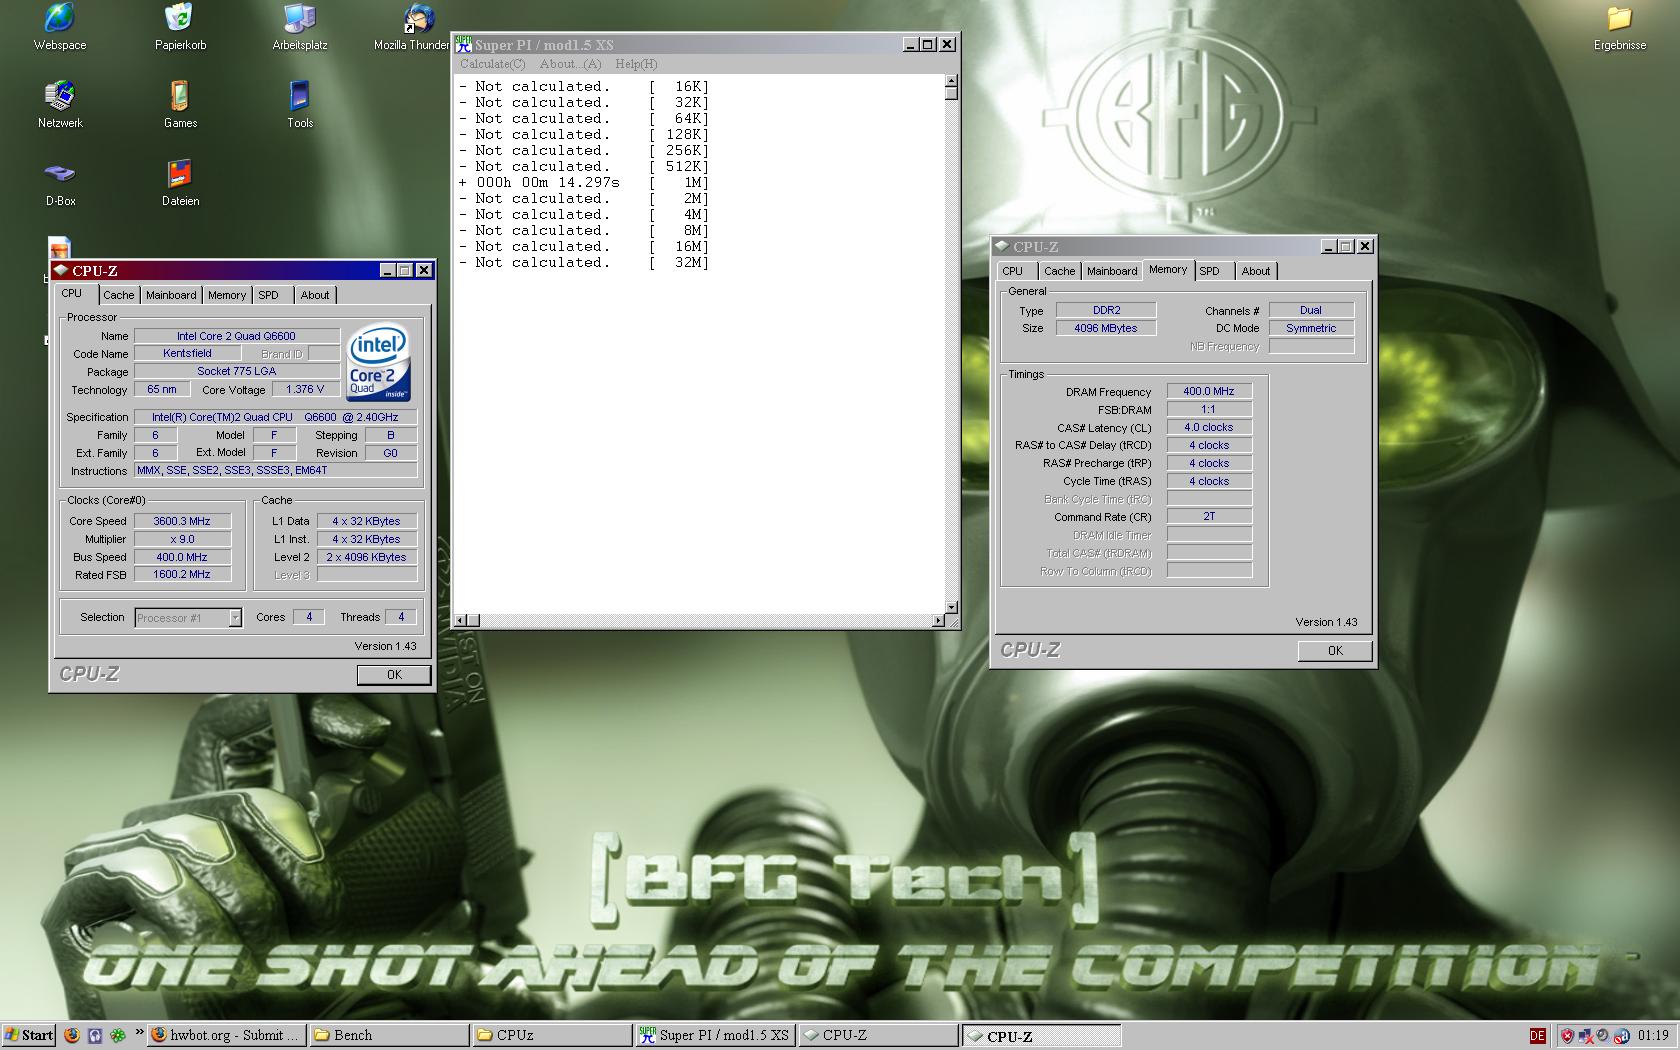Image resolution: width=1680 pixels, height=1050 pixels.
Task: Launch Firefox from the quick launch bar
Action: coord(72,1035)
